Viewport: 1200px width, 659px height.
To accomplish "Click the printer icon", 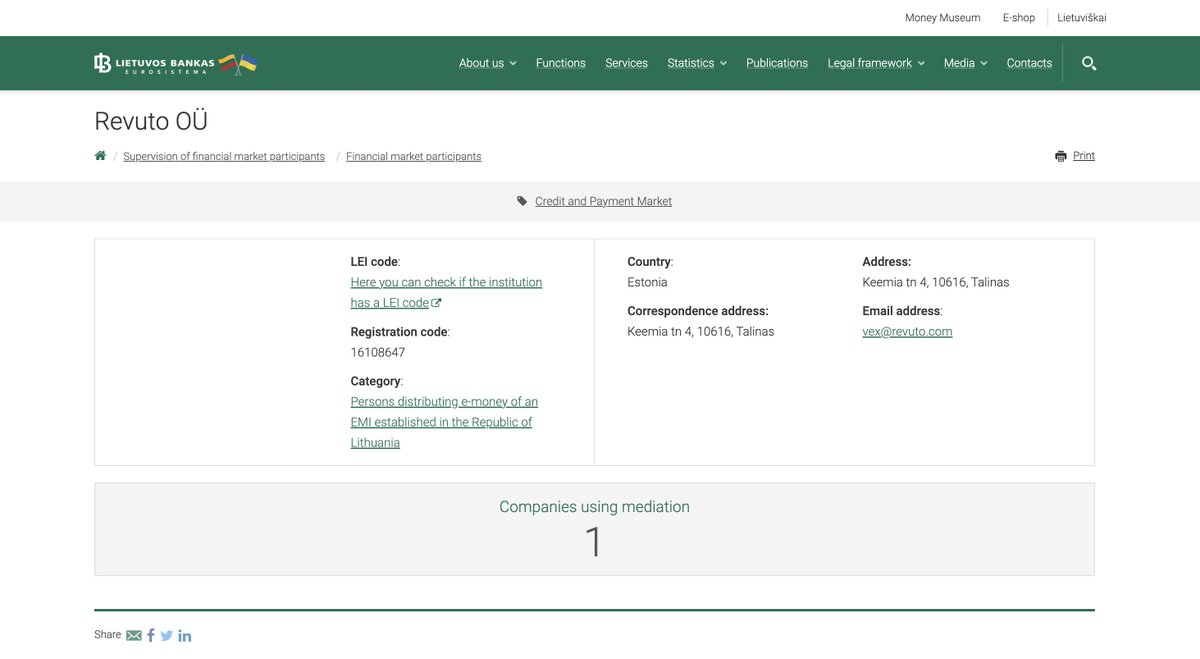I will tap(1061, 156).
